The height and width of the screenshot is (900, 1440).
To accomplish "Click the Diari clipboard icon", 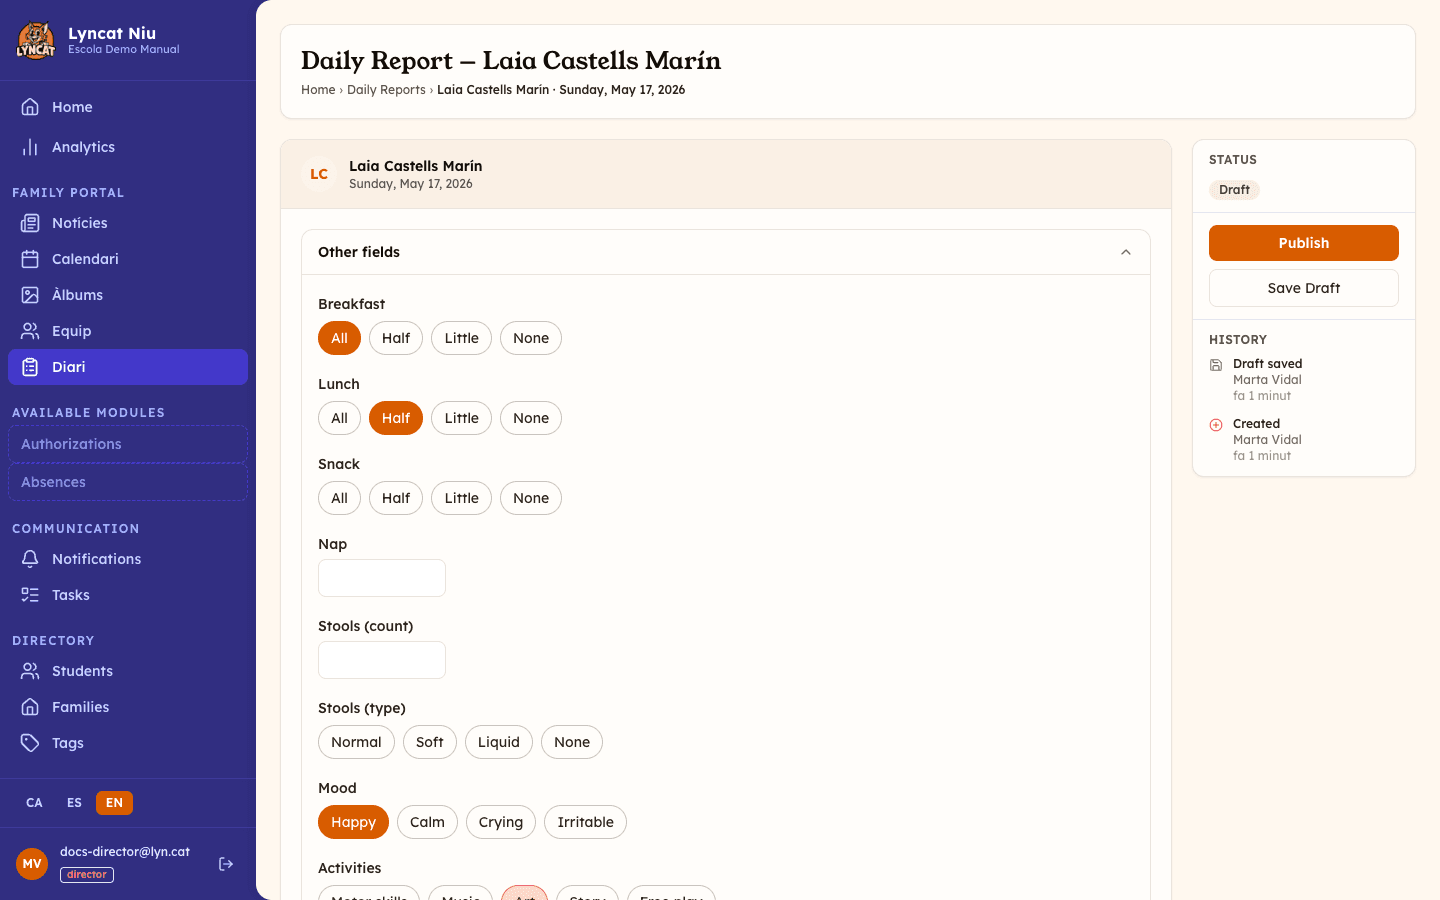I will click(x=31, y=367).
